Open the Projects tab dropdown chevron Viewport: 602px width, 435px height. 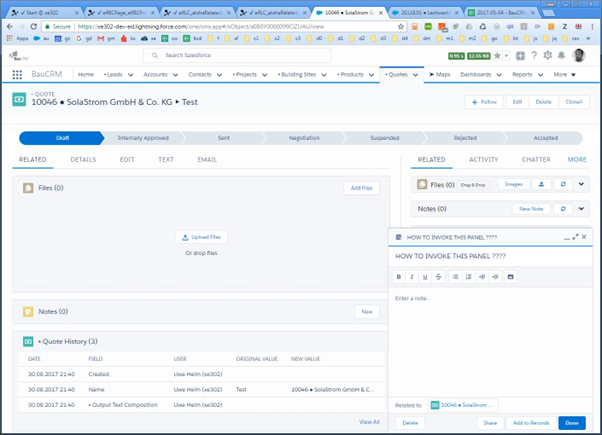tap(265, 75)
